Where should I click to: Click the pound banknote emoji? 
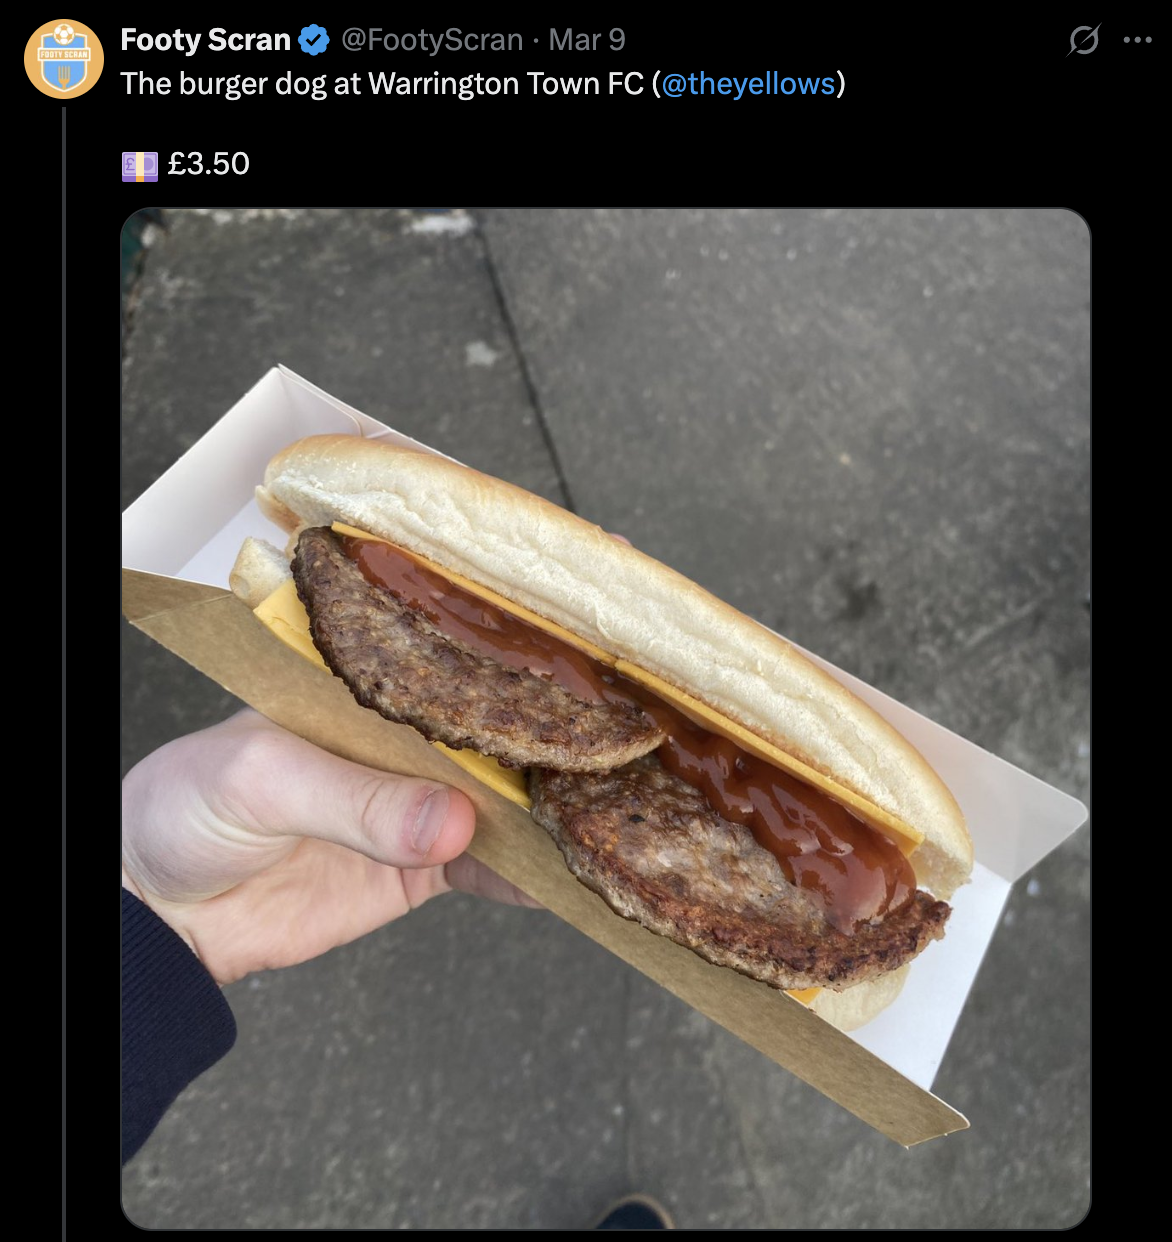139,165
